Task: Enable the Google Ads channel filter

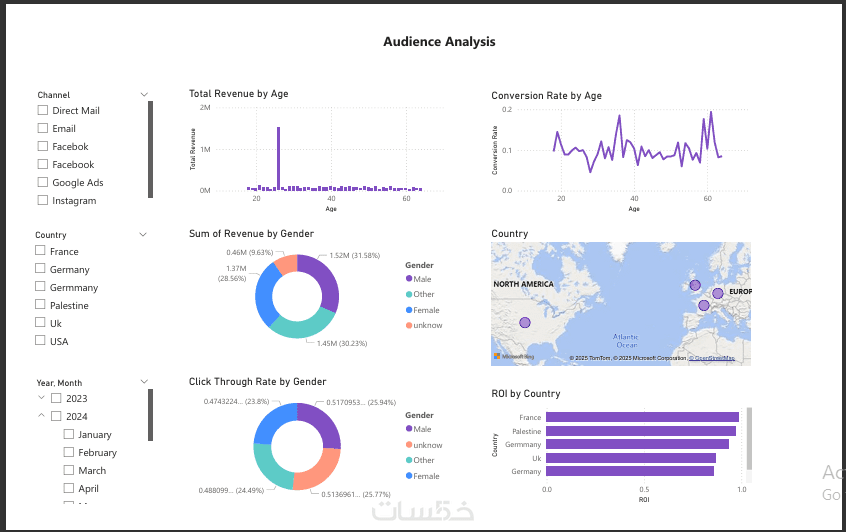Action: tap(43, 182)
